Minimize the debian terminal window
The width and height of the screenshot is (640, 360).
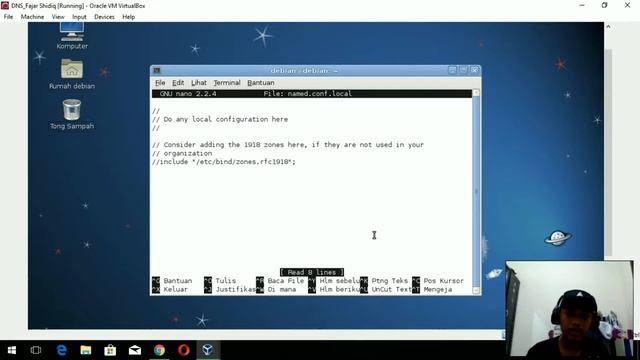click(x=452, y=70)
